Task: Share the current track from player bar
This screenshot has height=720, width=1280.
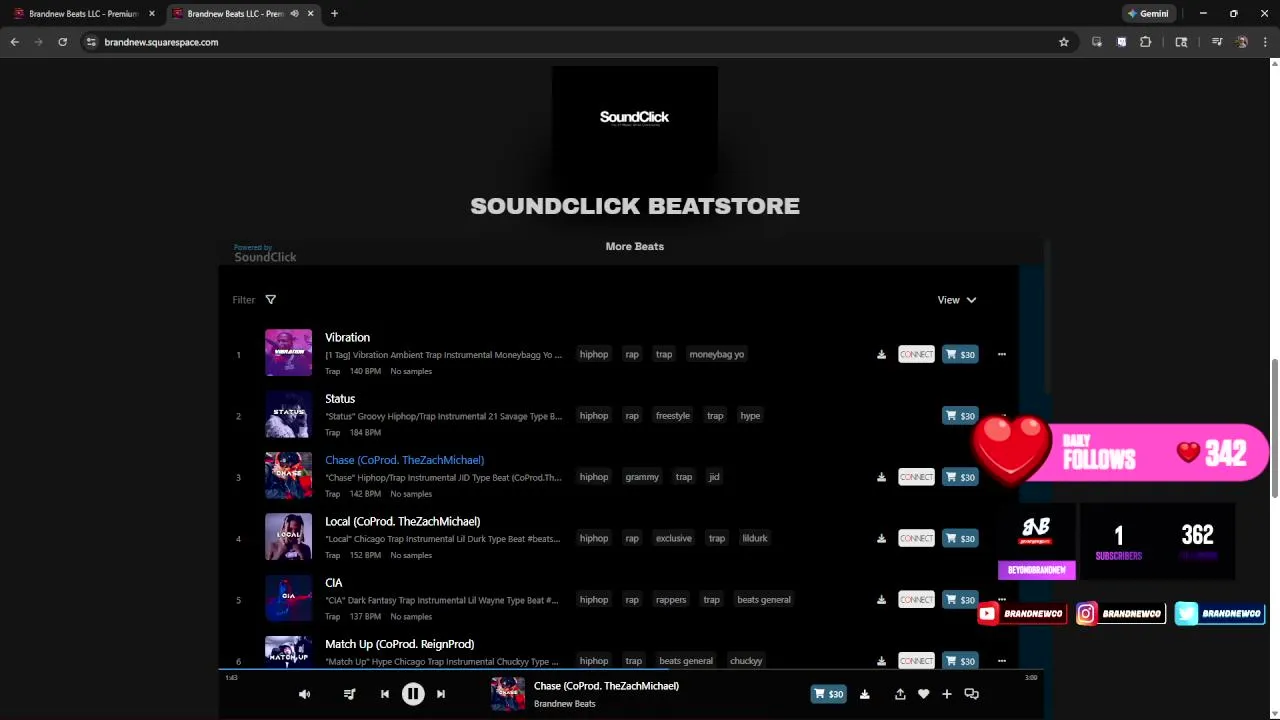Action: click(x=900, y=694)
